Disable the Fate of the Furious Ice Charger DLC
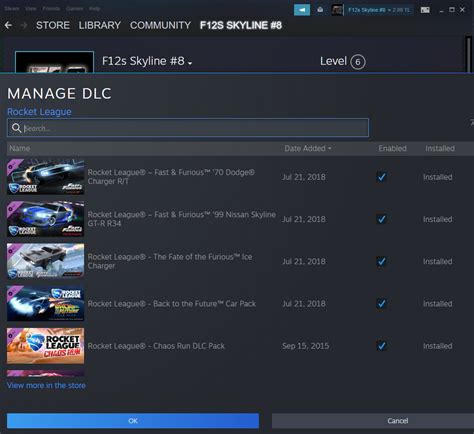 [x=381, y=261]
